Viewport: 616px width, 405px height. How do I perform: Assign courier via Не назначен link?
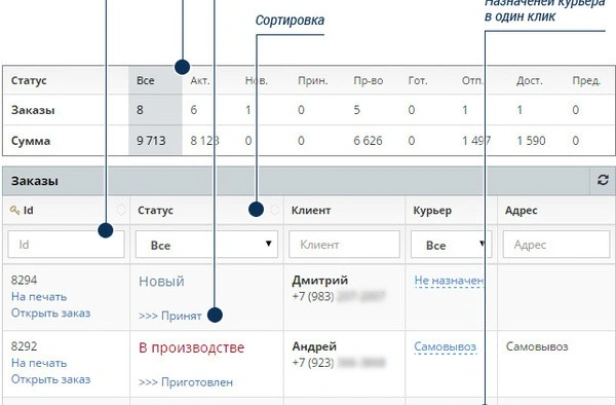(x=449, y=283)
